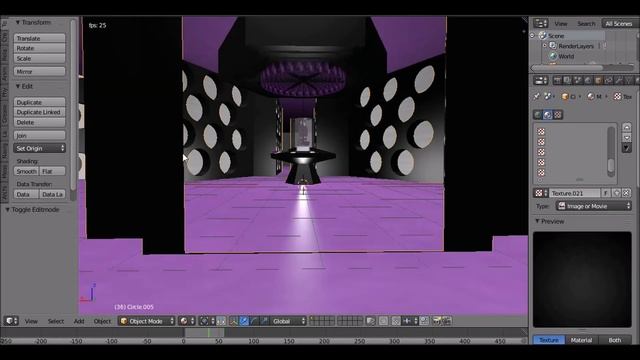Edit the Texture.021 name field
640x360 pixels.
pyautogui.click(x=575, y=193)
